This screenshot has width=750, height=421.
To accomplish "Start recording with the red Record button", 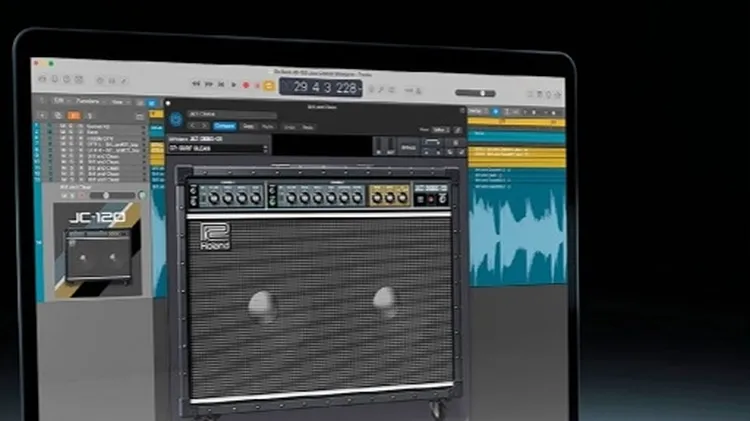I will 246,86.
